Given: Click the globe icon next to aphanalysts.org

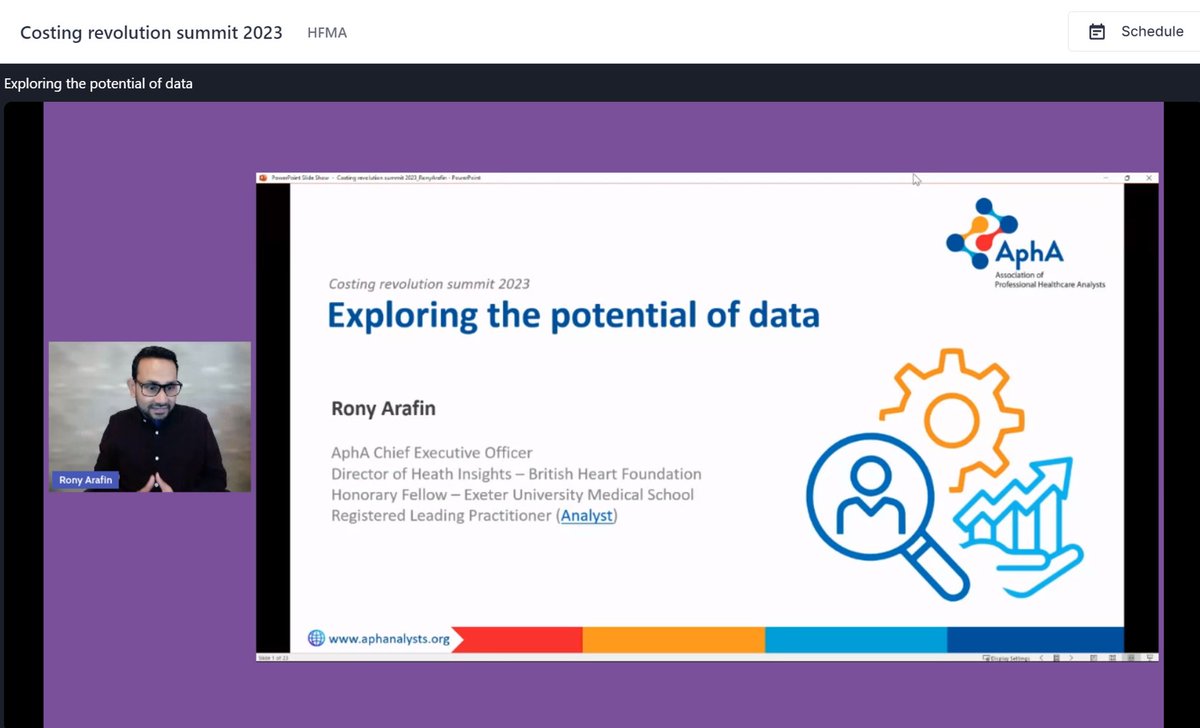Looking at the screenshot, I should point(316,638).
